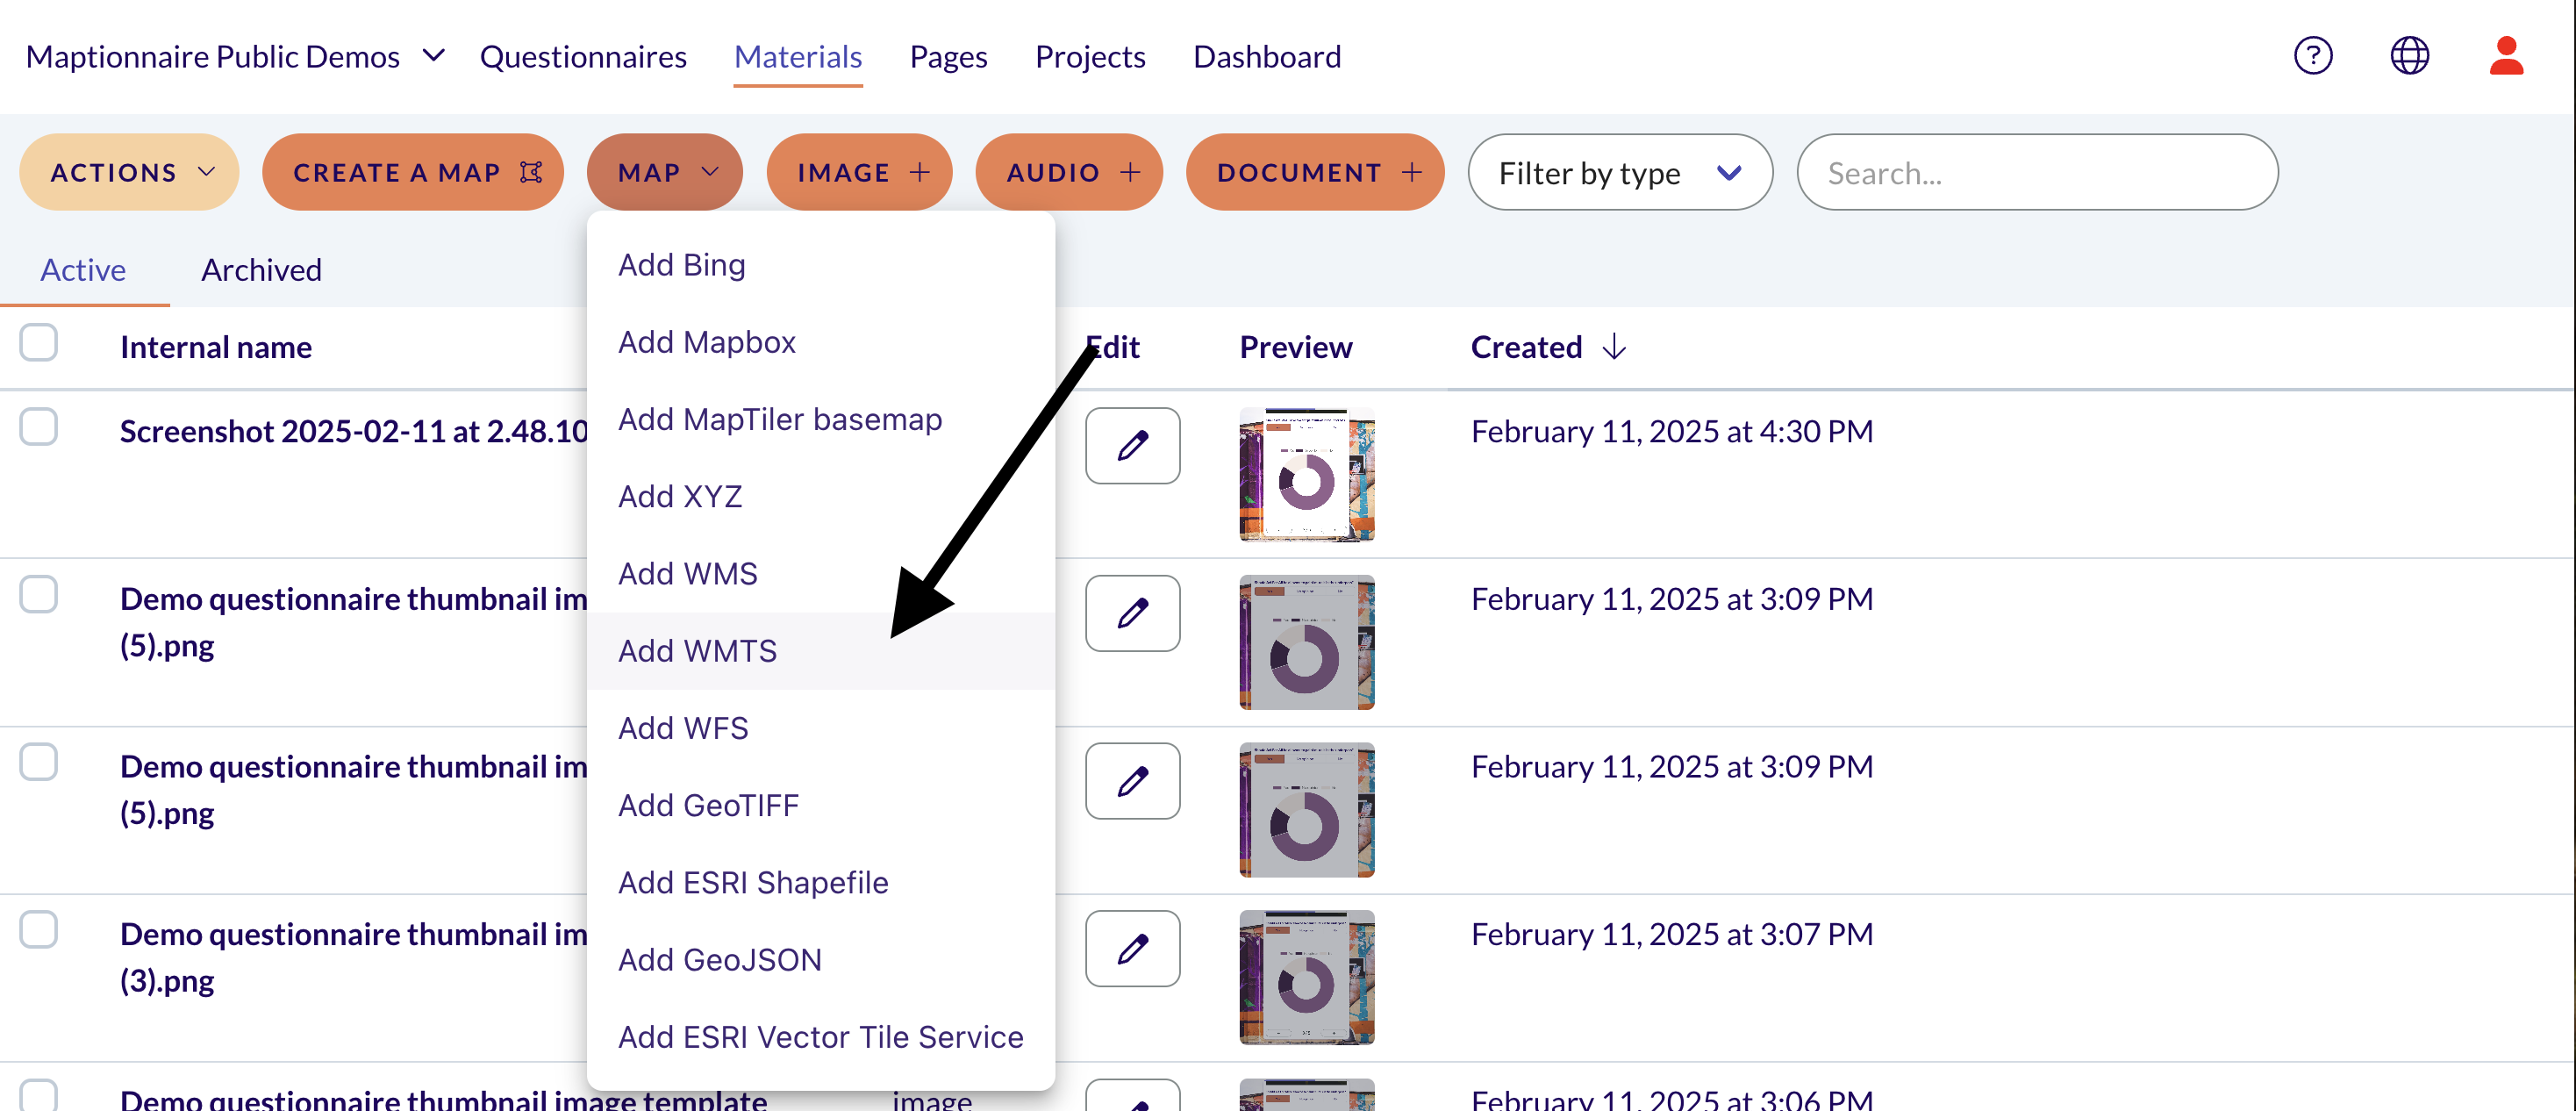Choose Add ESRI Shapefile entry

click(820, 882)
